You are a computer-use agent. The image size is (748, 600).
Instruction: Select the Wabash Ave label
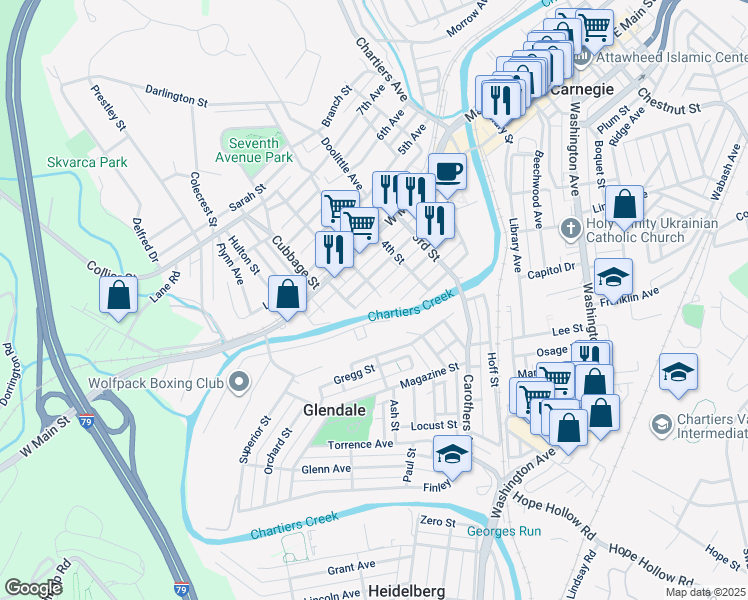click(726, 173)
